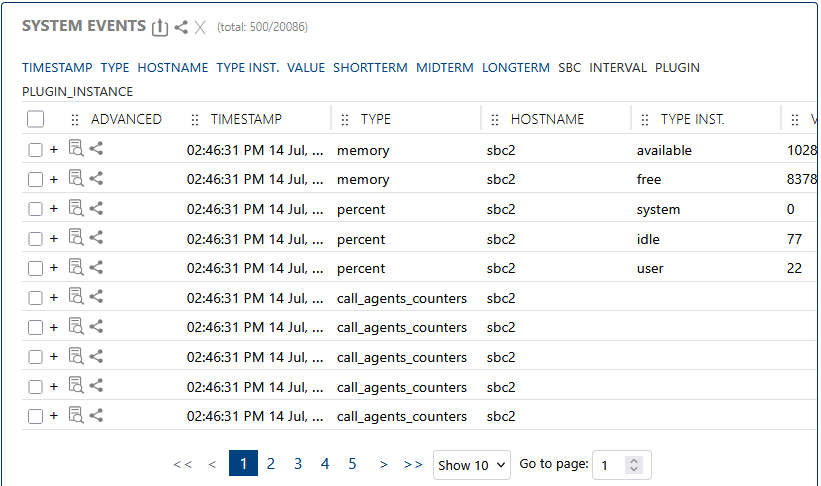The width and height of the screenshot is (821, 486).
Task: Check the percent system row checkbox
Action: pos(36,209)
